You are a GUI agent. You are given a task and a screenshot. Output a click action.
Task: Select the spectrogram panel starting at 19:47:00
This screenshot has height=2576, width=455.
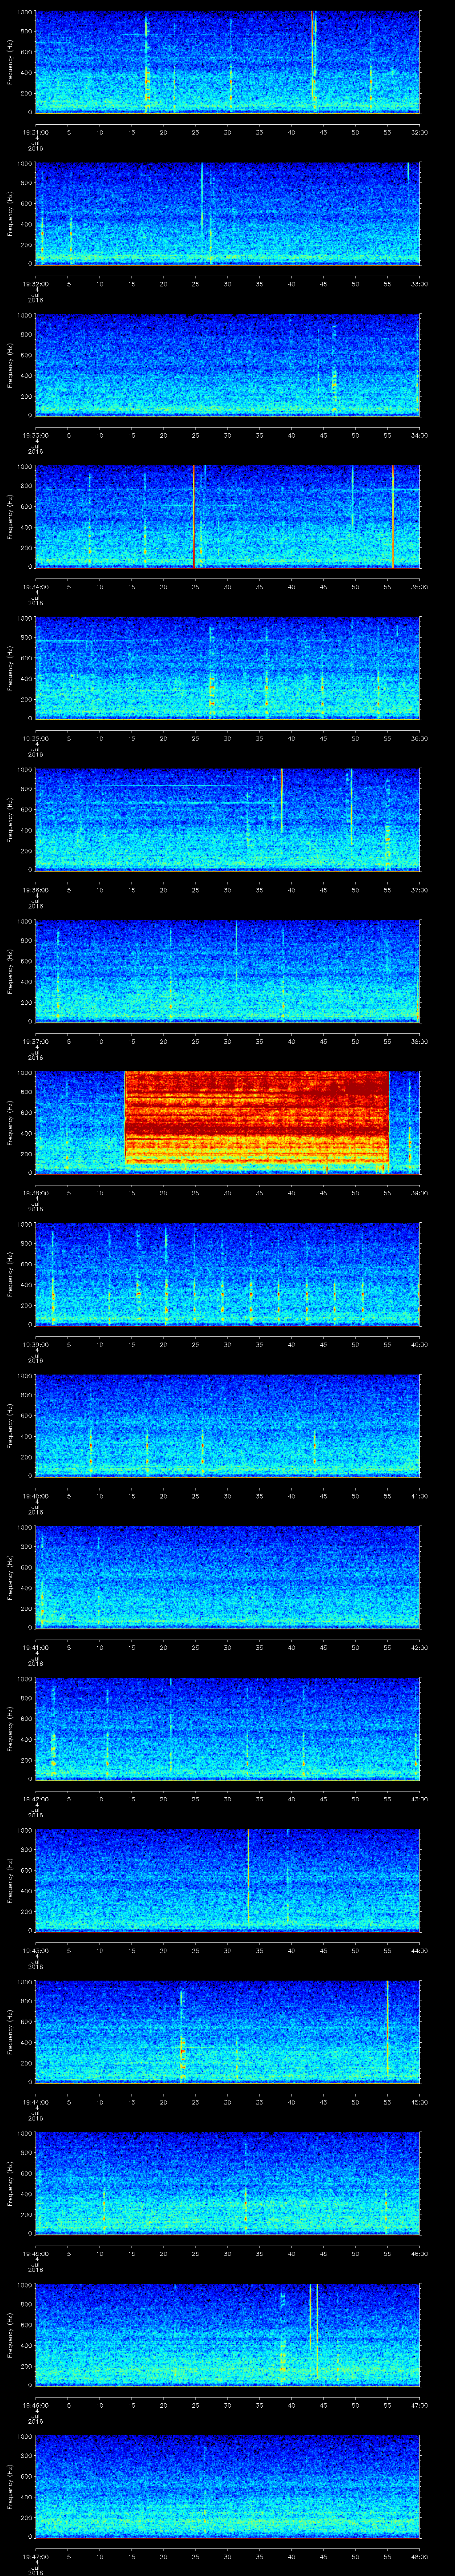pyautogui.click(x=228, y=2486)
